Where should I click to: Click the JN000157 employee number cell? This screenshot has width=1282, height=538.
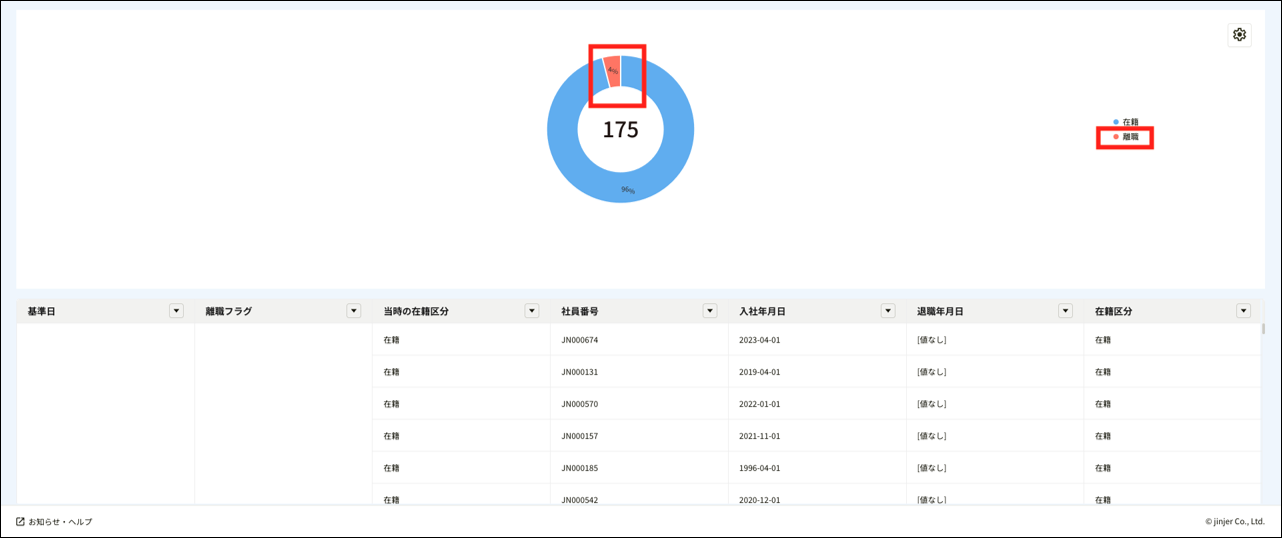pyautogui.click(x=580, y=436)
